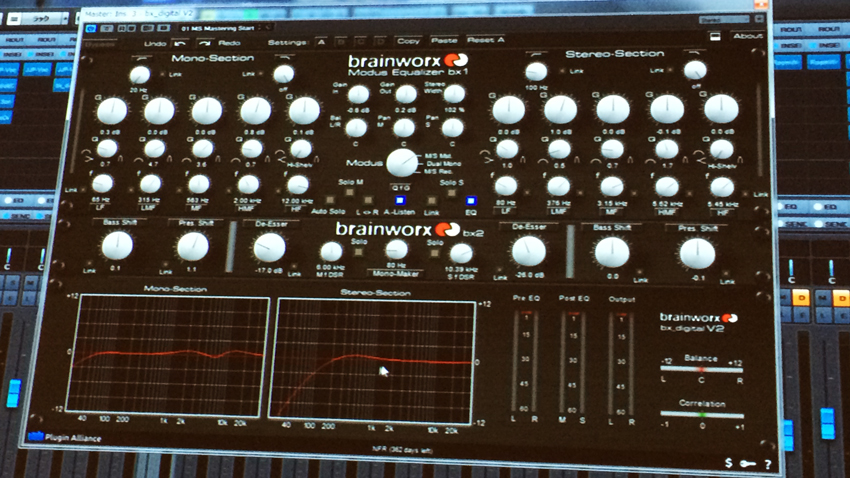Click the large Modus selector knob
850x478 pixels.
coord(402,163)
